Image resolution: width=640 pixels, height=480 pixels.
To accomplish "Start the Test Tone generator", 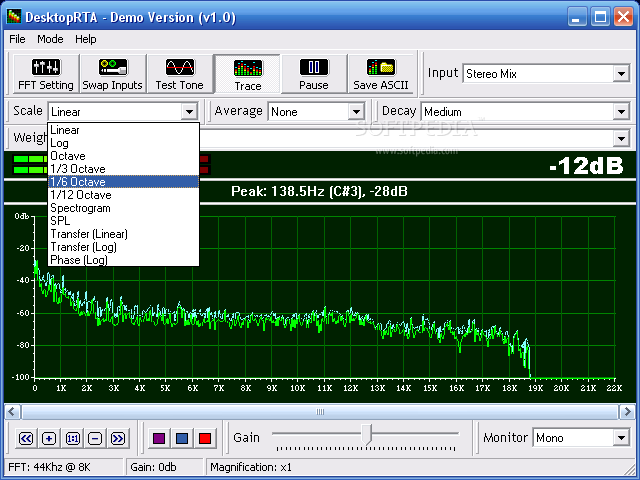I will coord(180,74).
